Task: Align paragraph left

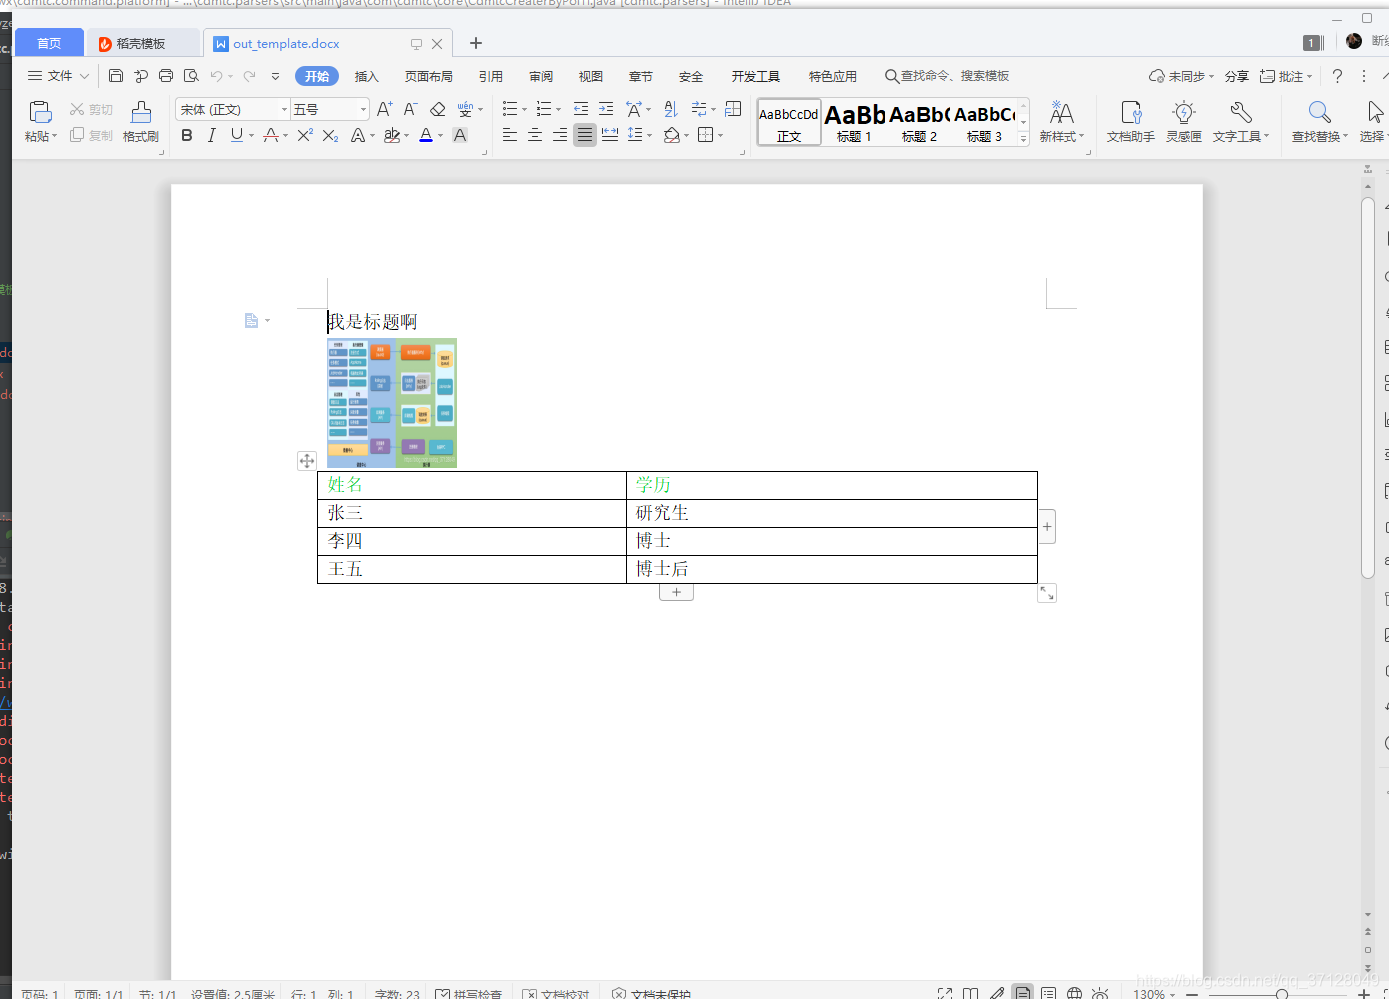Action: coord(510,135)
